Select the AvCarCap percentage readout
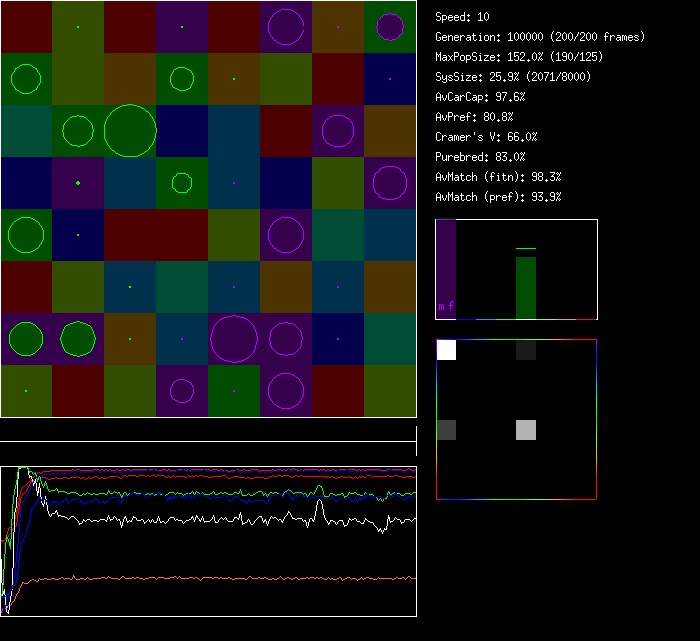700x641 pixels. click(481, 97)
